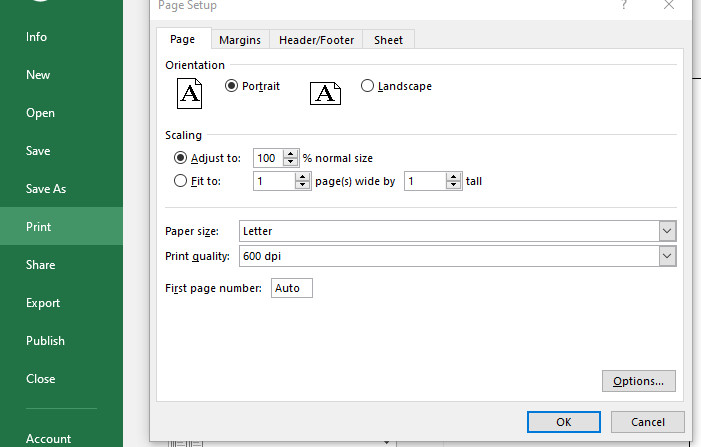
Task: Cancel the Page Setup dialog
Action: [647, 422]
